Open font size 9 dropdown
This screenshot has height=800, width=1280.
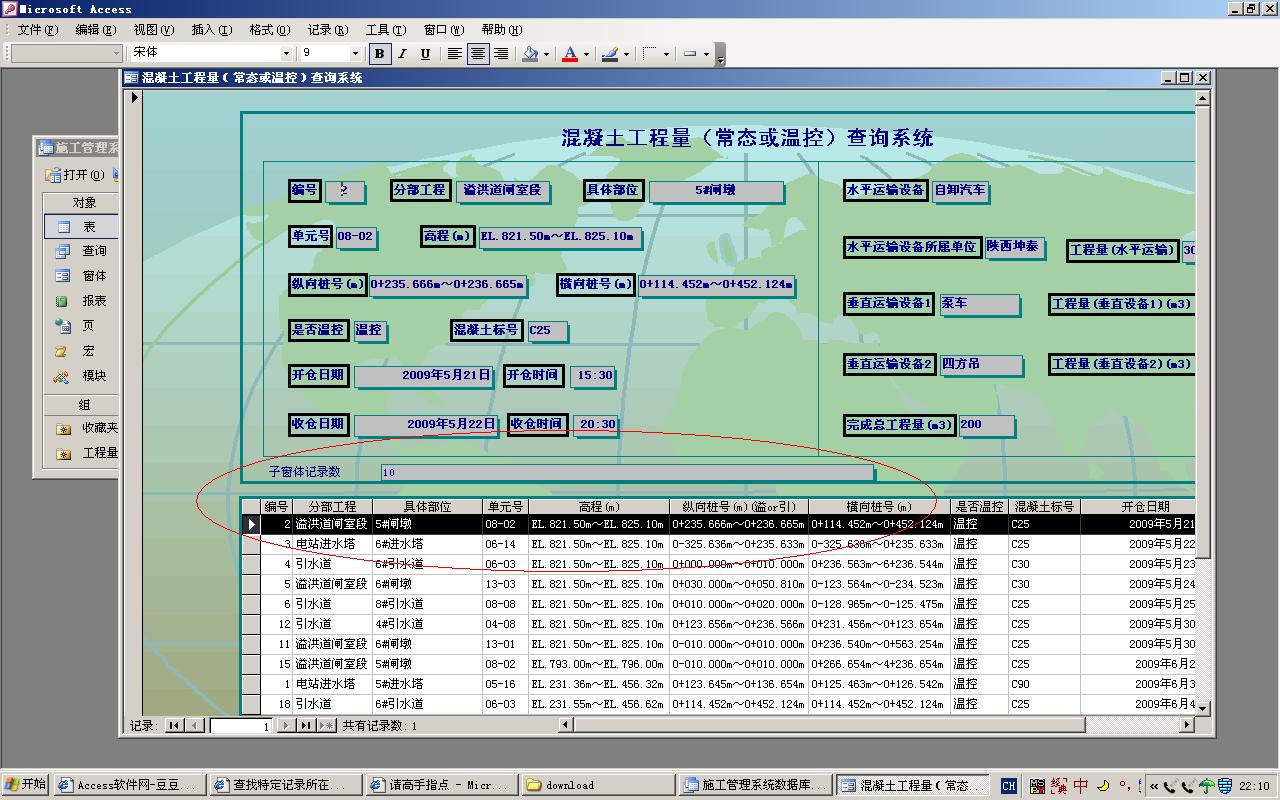(x=355, y=53)
